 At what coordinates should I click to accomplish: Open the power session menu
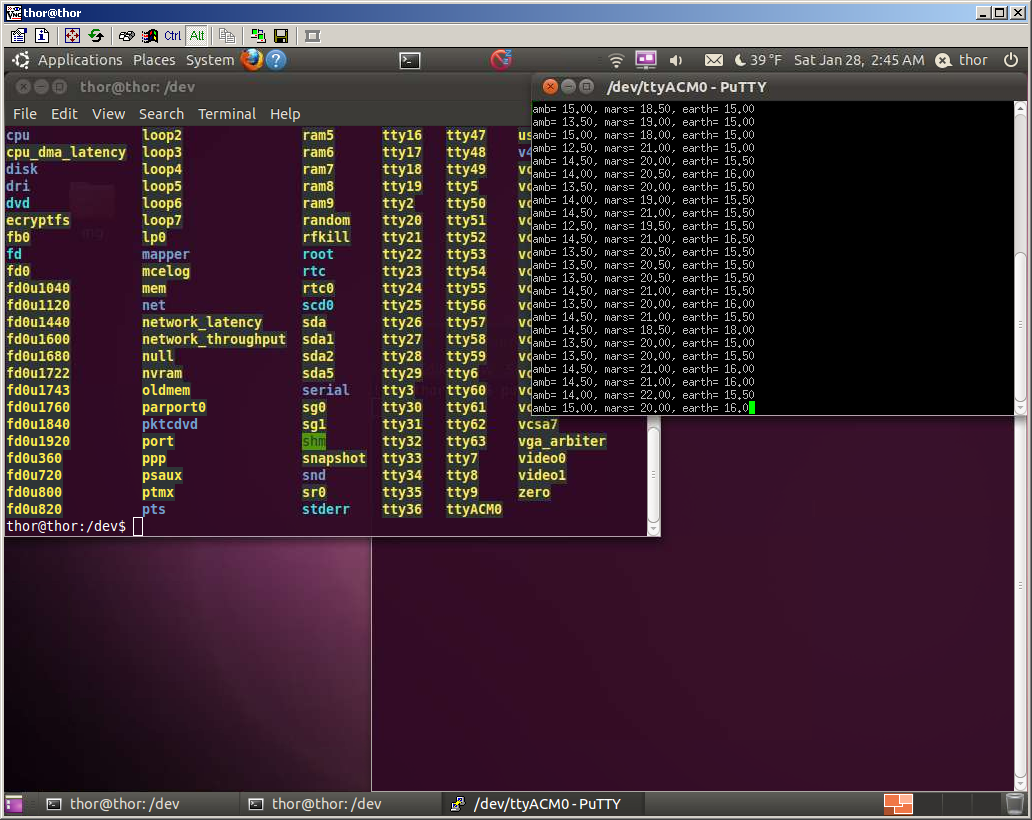[x=1010, y=60]
